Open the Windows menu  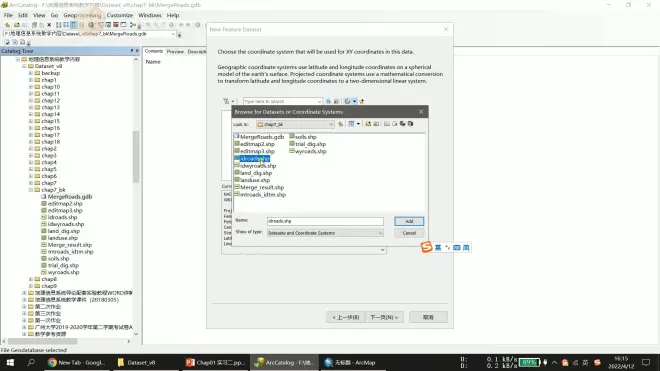[x=150, y=15]
